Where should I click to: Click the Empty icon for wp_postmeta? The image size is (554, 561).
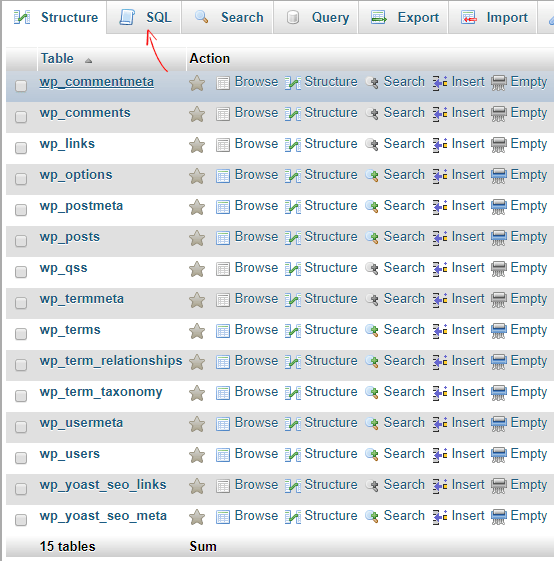coord(499,207)
